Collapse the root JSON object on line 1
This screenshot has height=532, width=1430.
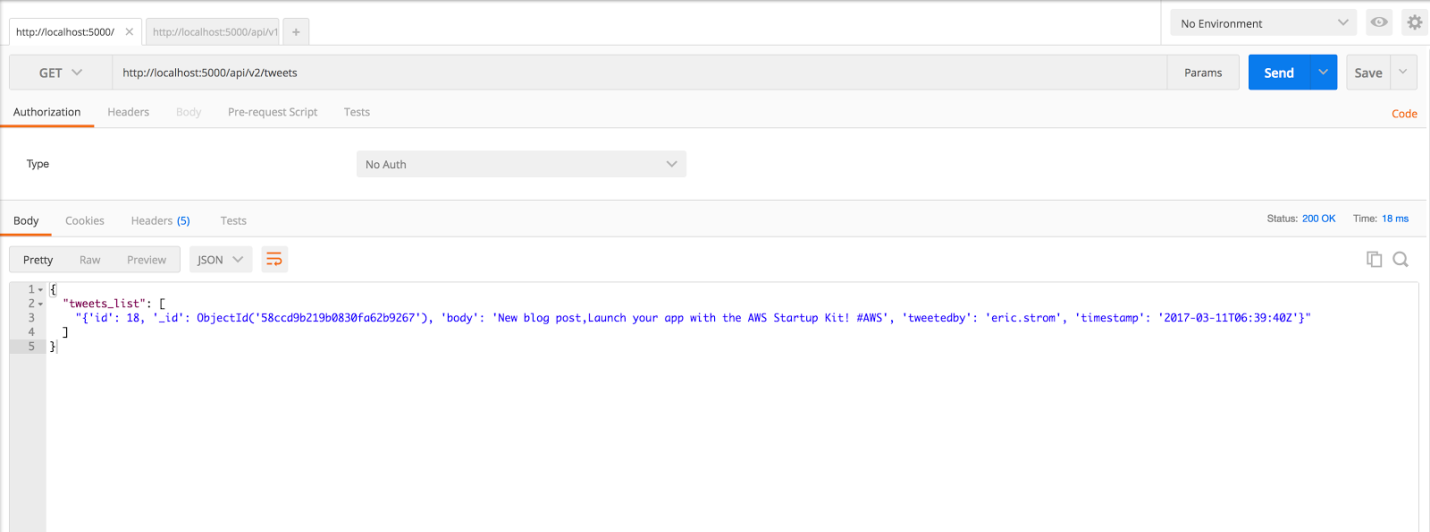point(40,289)
